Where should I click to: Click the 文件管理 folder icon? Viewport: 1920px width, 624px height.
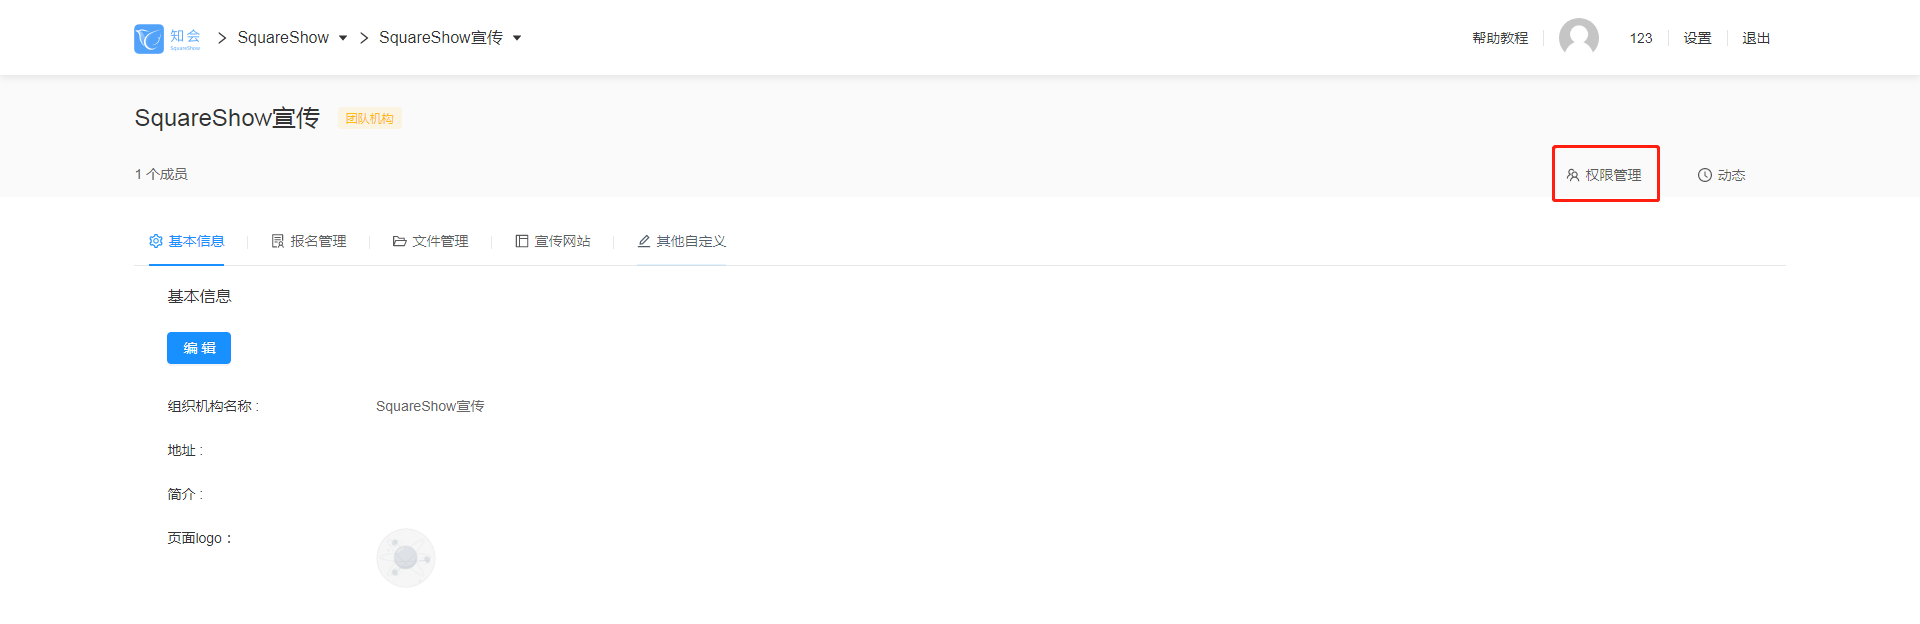(x=400, y=241)
